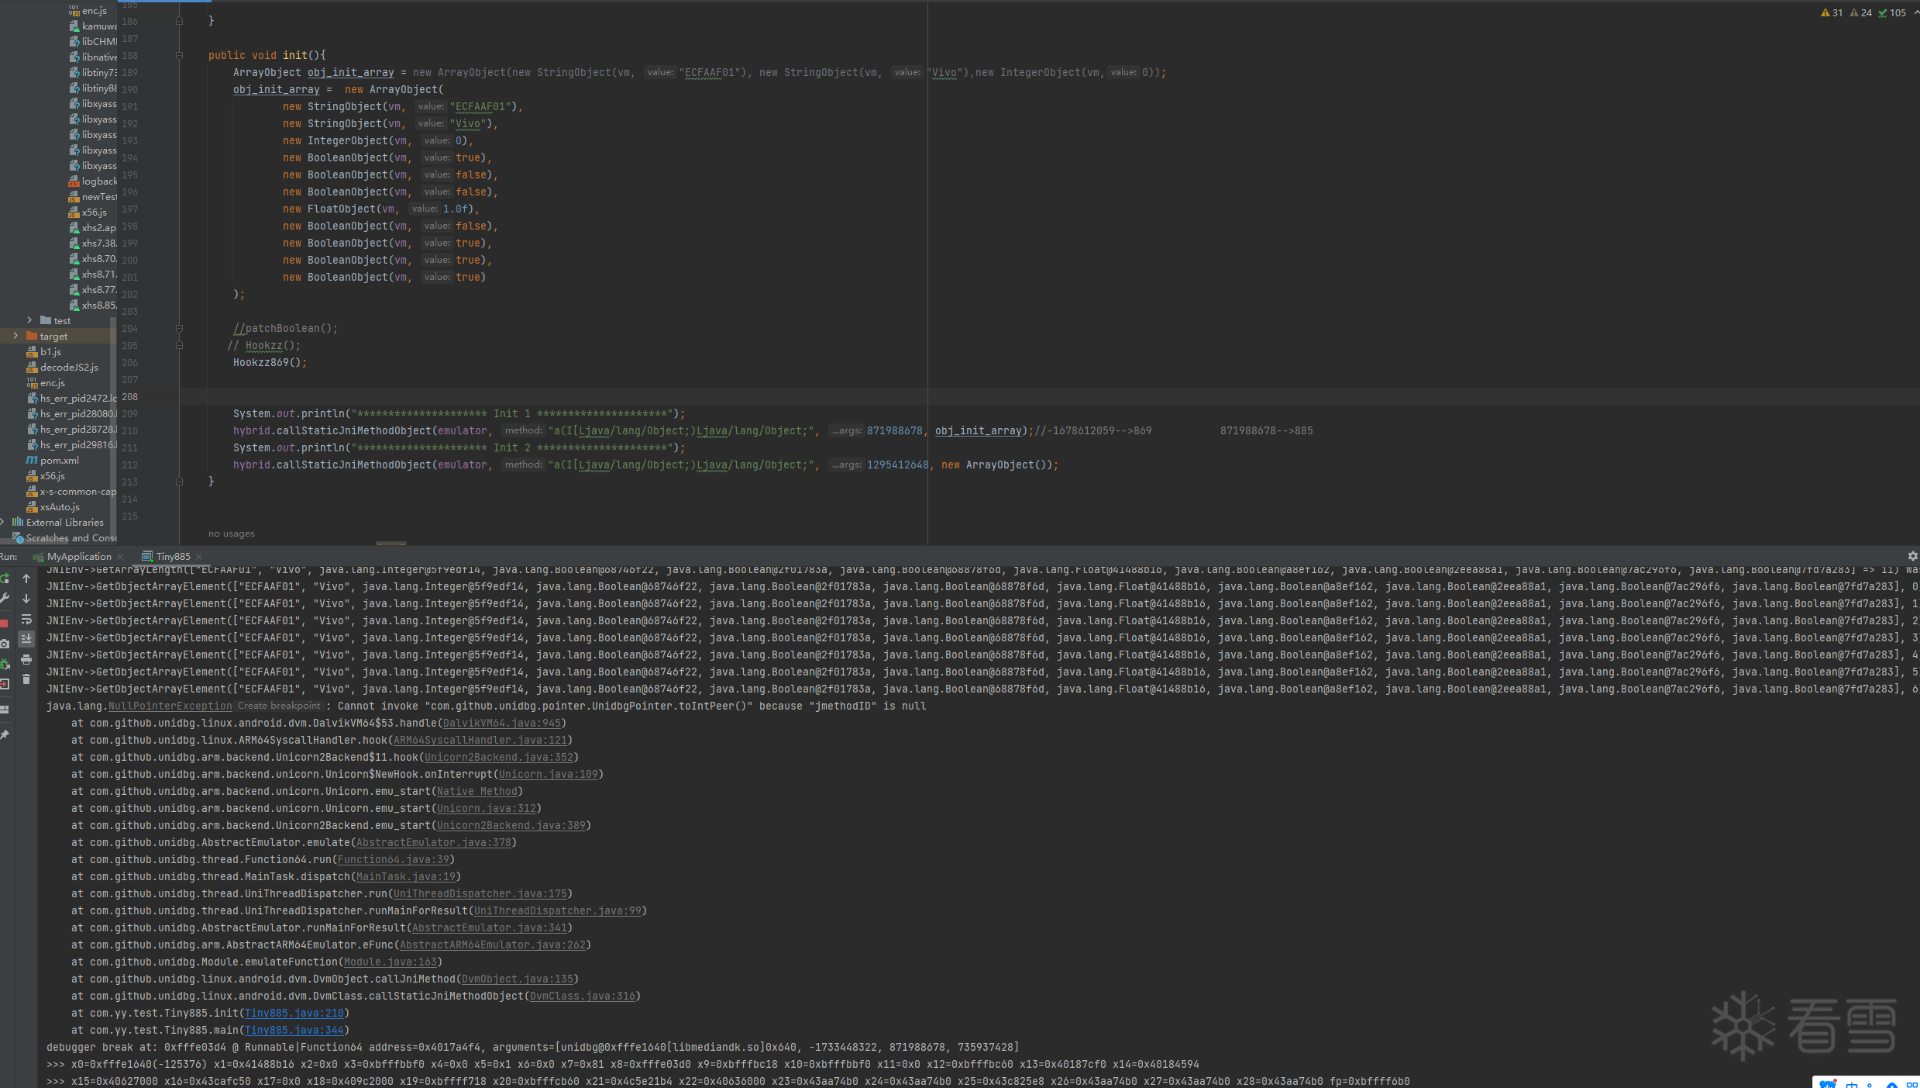Collapse the init() method fold marker

click(x=179, y=55)
